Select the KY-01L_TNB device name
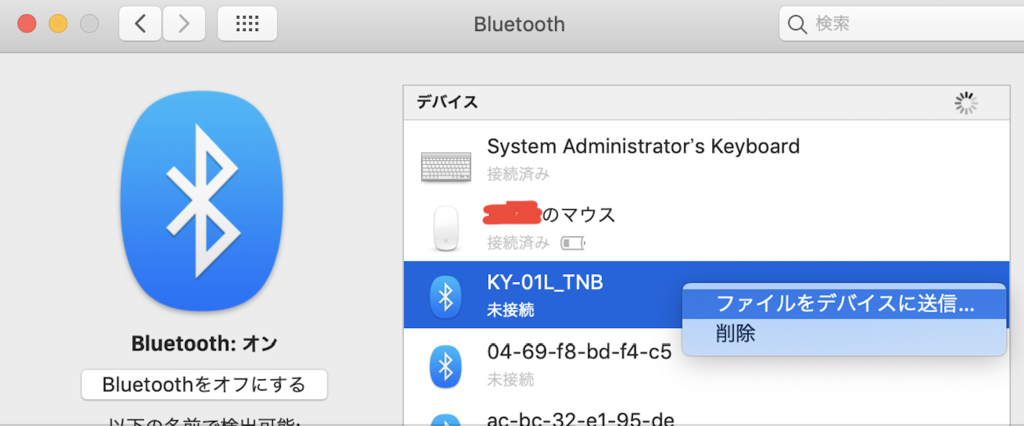This screenshot has width=1024, height=426. pos(545,282)
